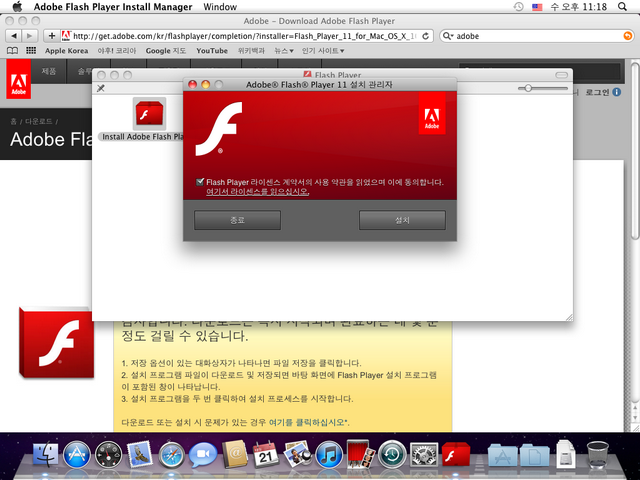
Task: Select Install Adobe Flash Player package icon
Action: [149, 114]
